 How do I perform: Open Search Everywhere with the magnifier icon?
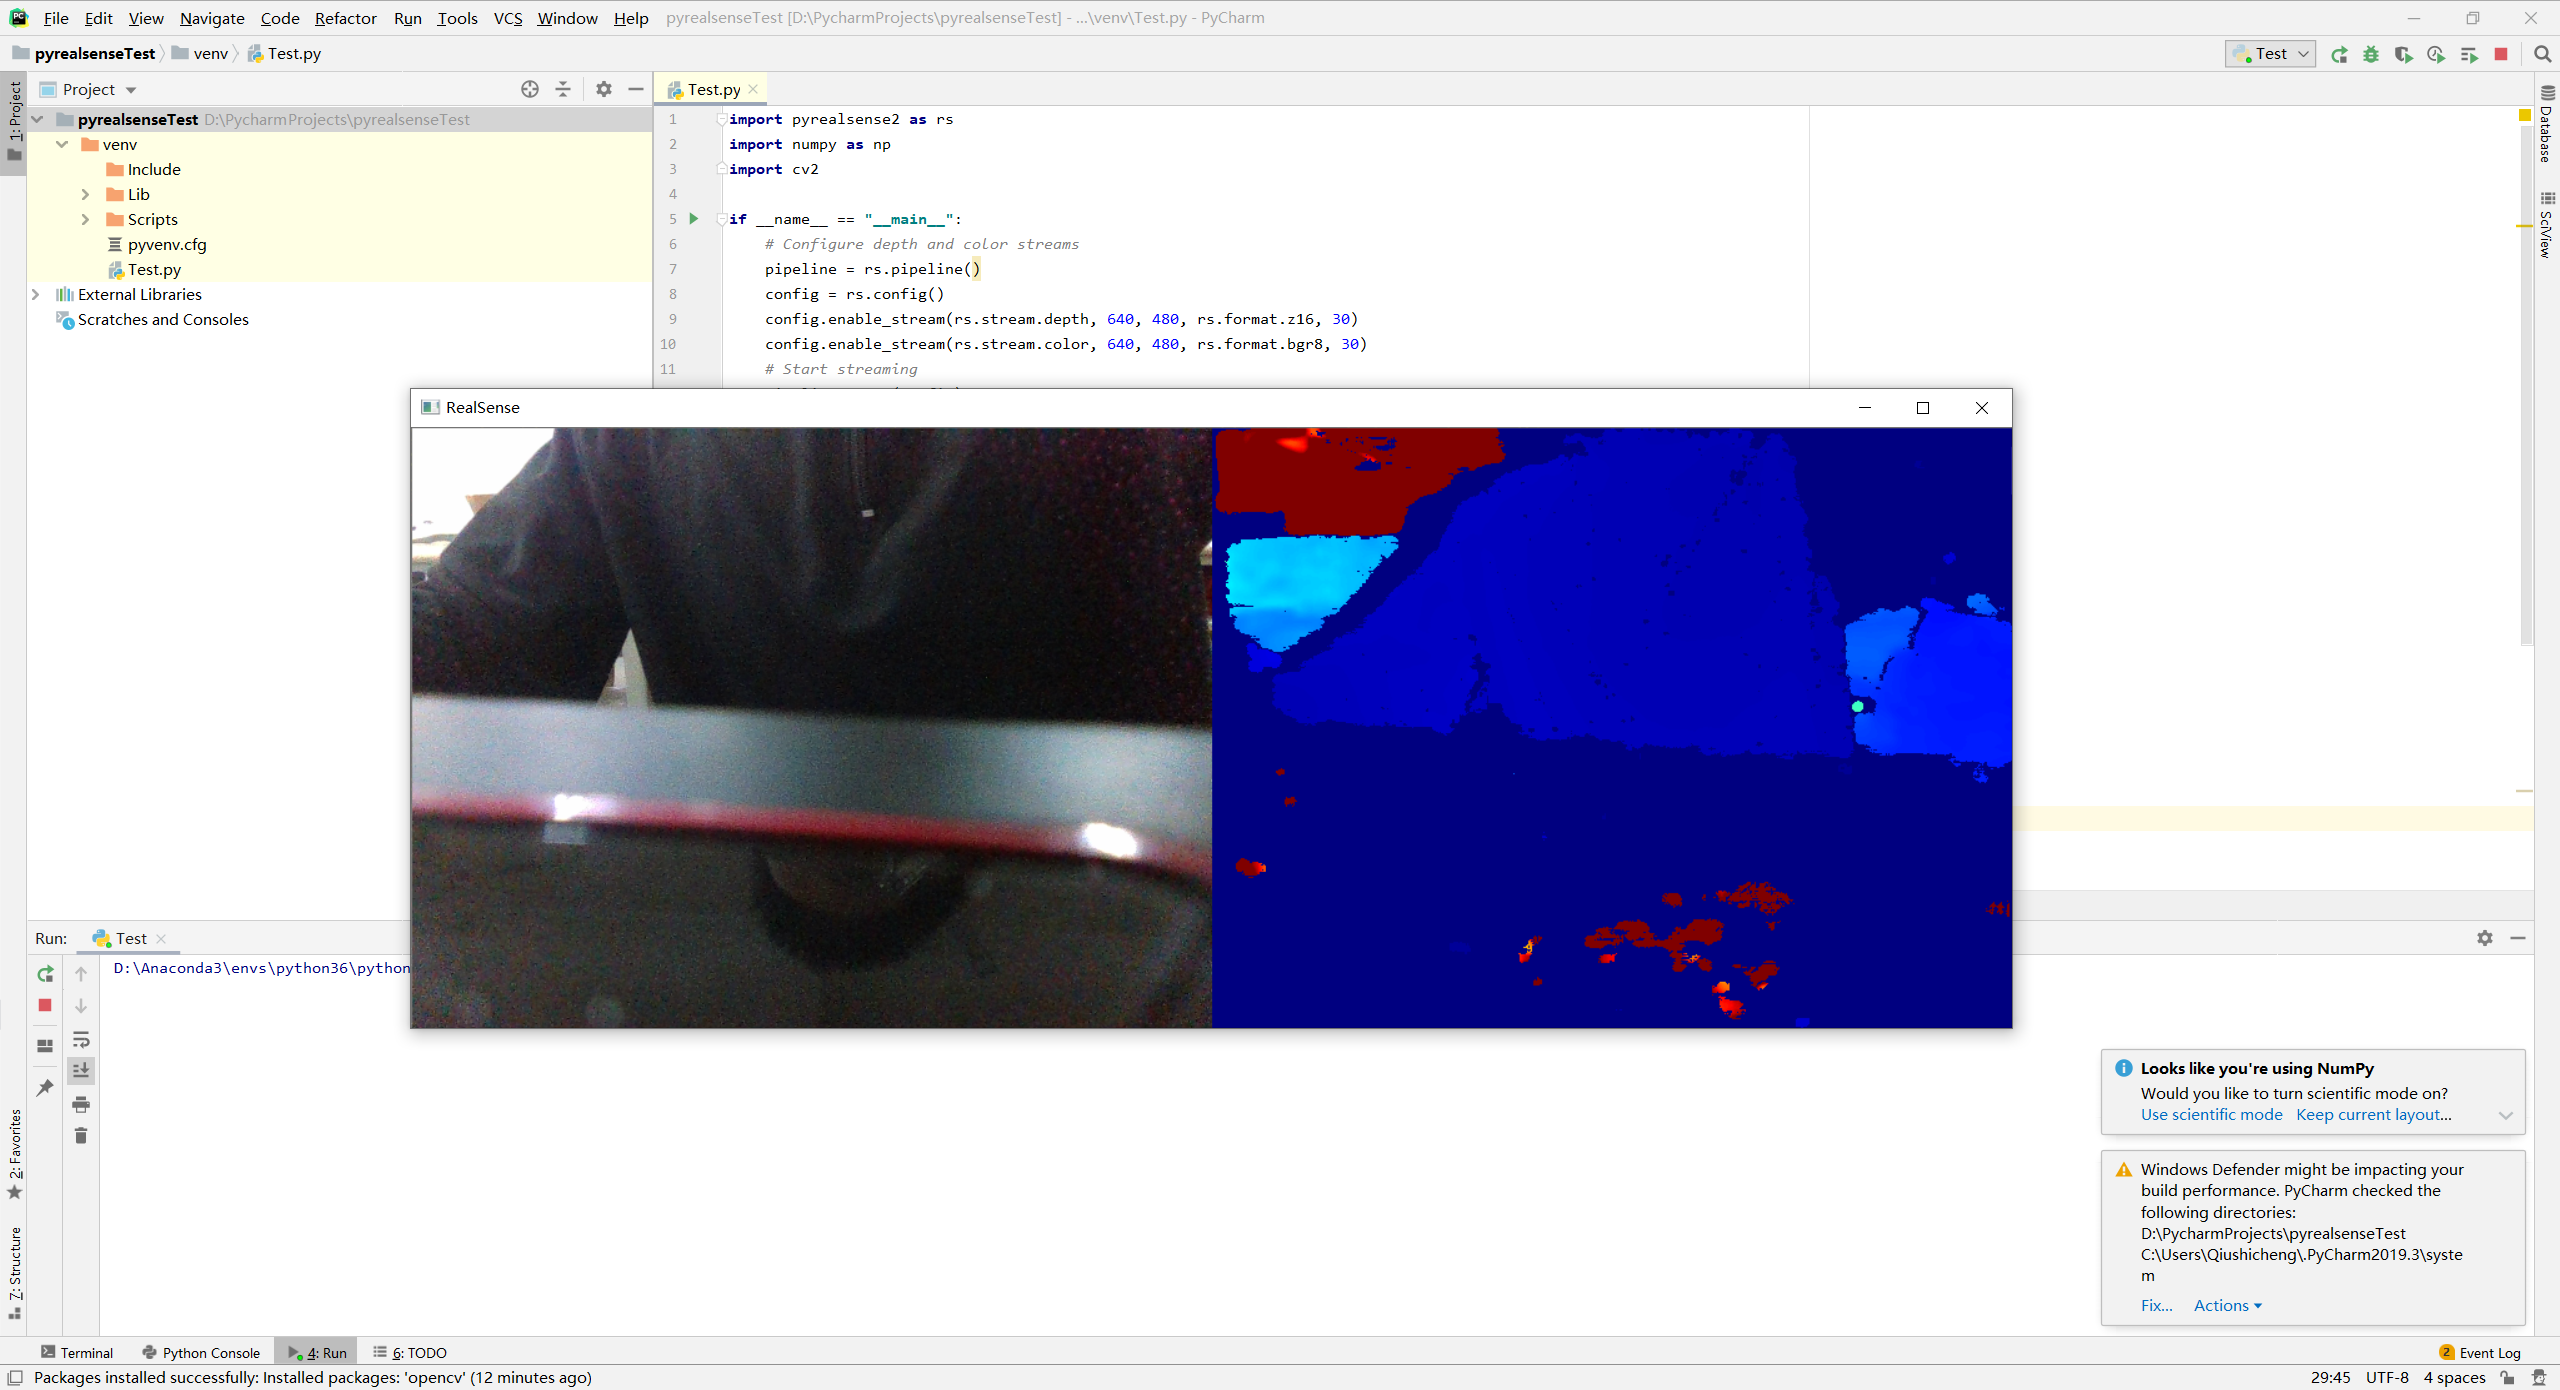click(x=2544, y=54)
